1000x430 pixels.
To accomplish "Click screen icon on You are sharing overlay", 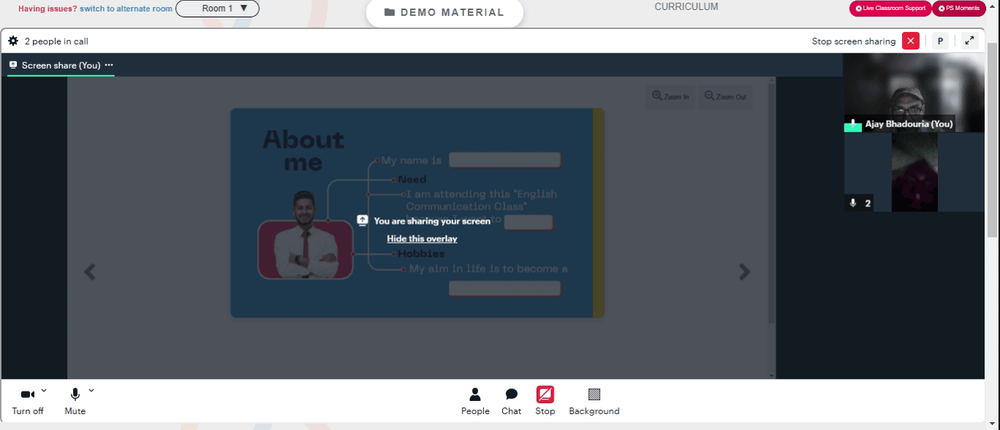I will [x=362, y=220].
